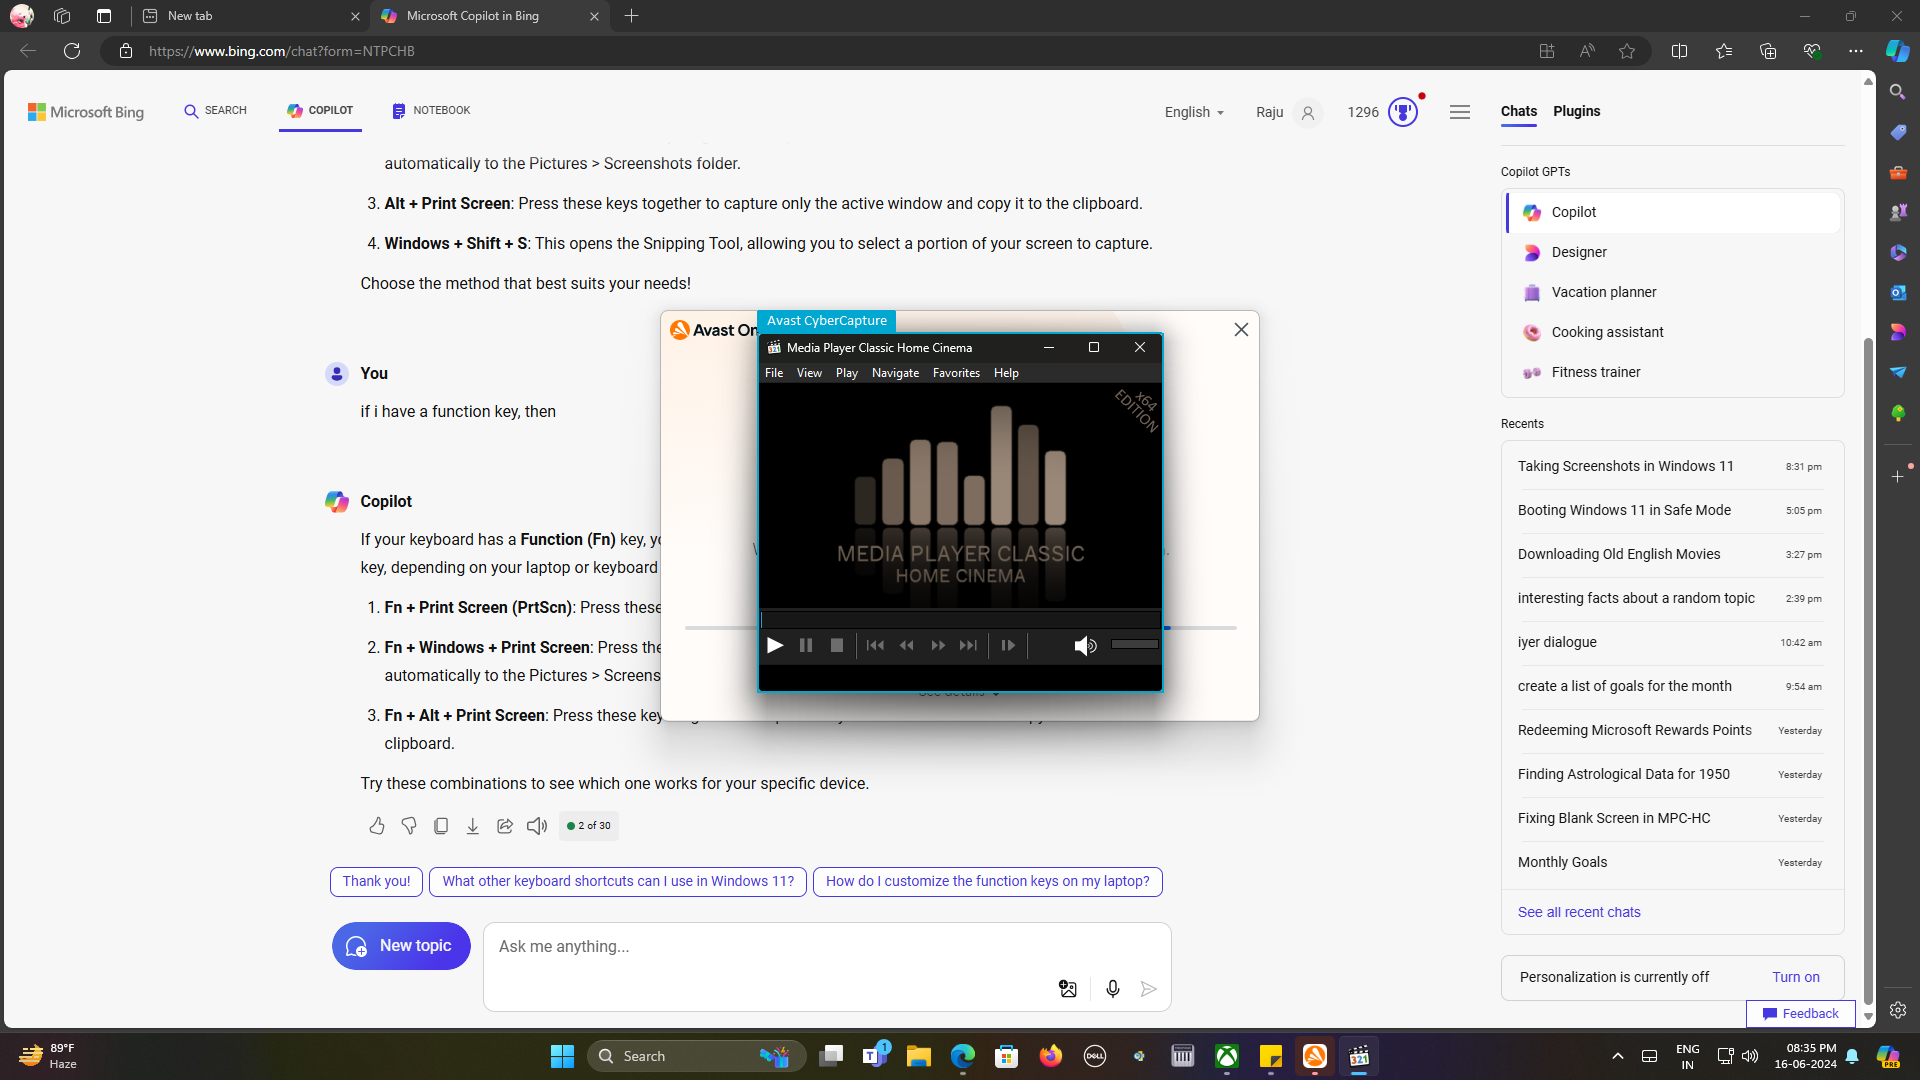The width and height of the screenshot is (1920, 1080).
Task: Skip to previous track in Media Player Classic
Action: [875, 646]
